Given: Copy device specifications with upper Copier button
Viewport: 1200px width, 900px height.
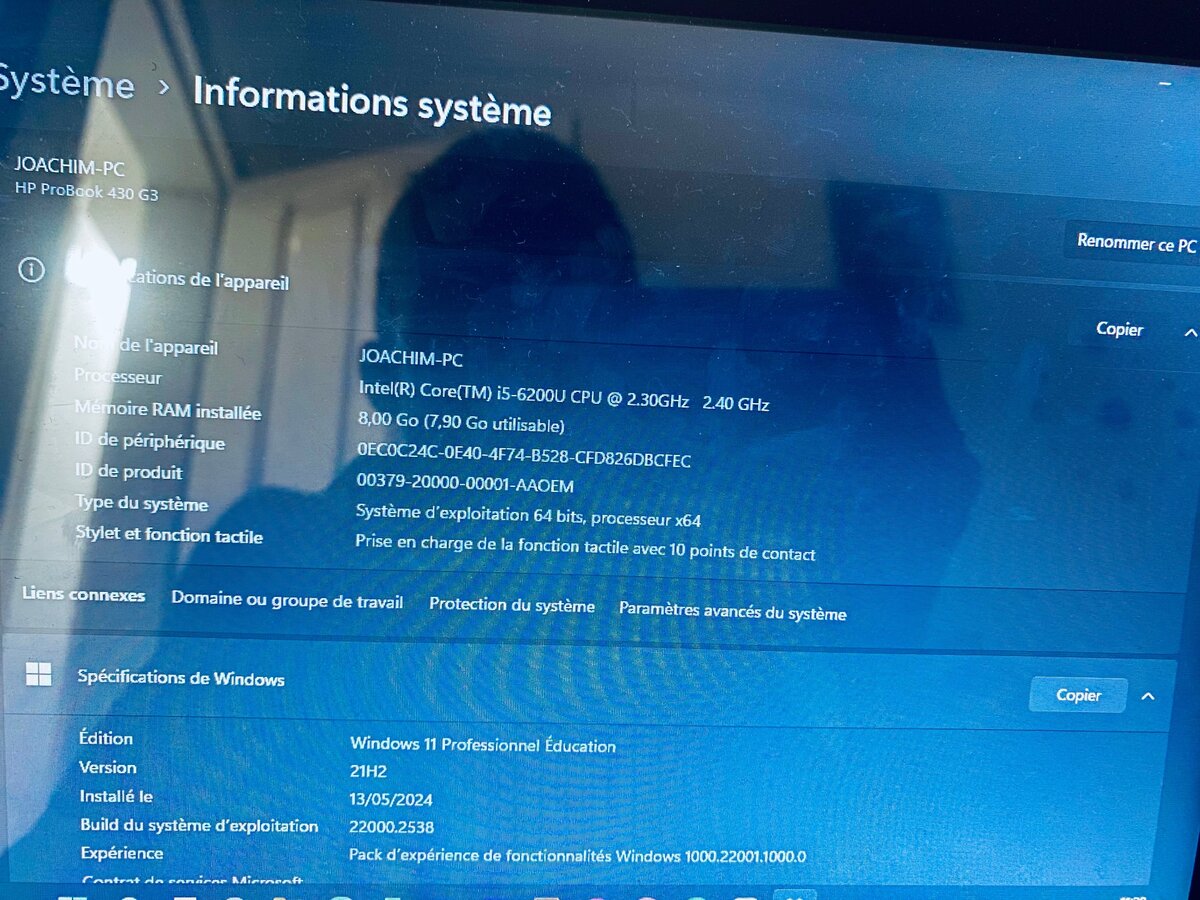Looking at the screenshot, I should [1119, 329].
